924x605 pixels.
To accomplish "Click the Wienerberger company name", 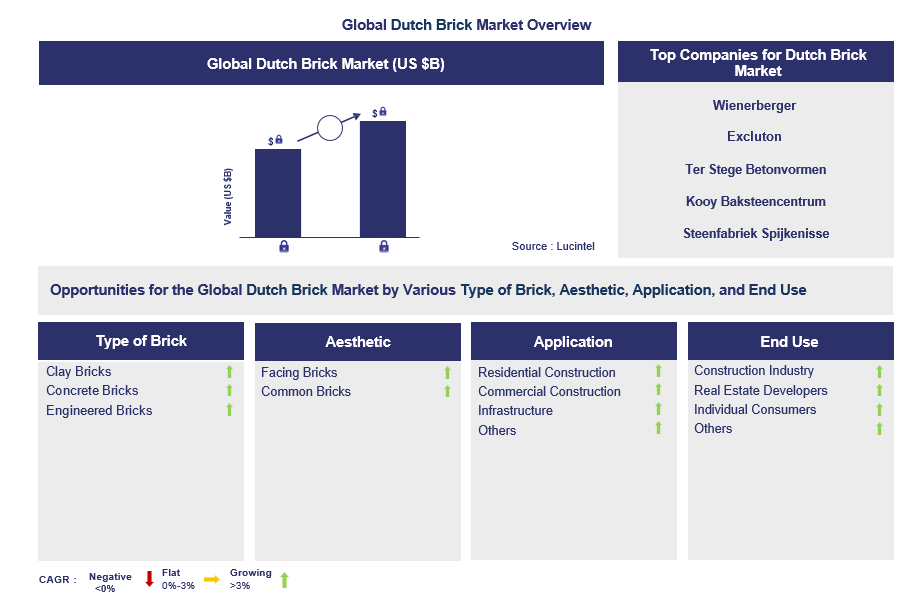I will (755, 105).
